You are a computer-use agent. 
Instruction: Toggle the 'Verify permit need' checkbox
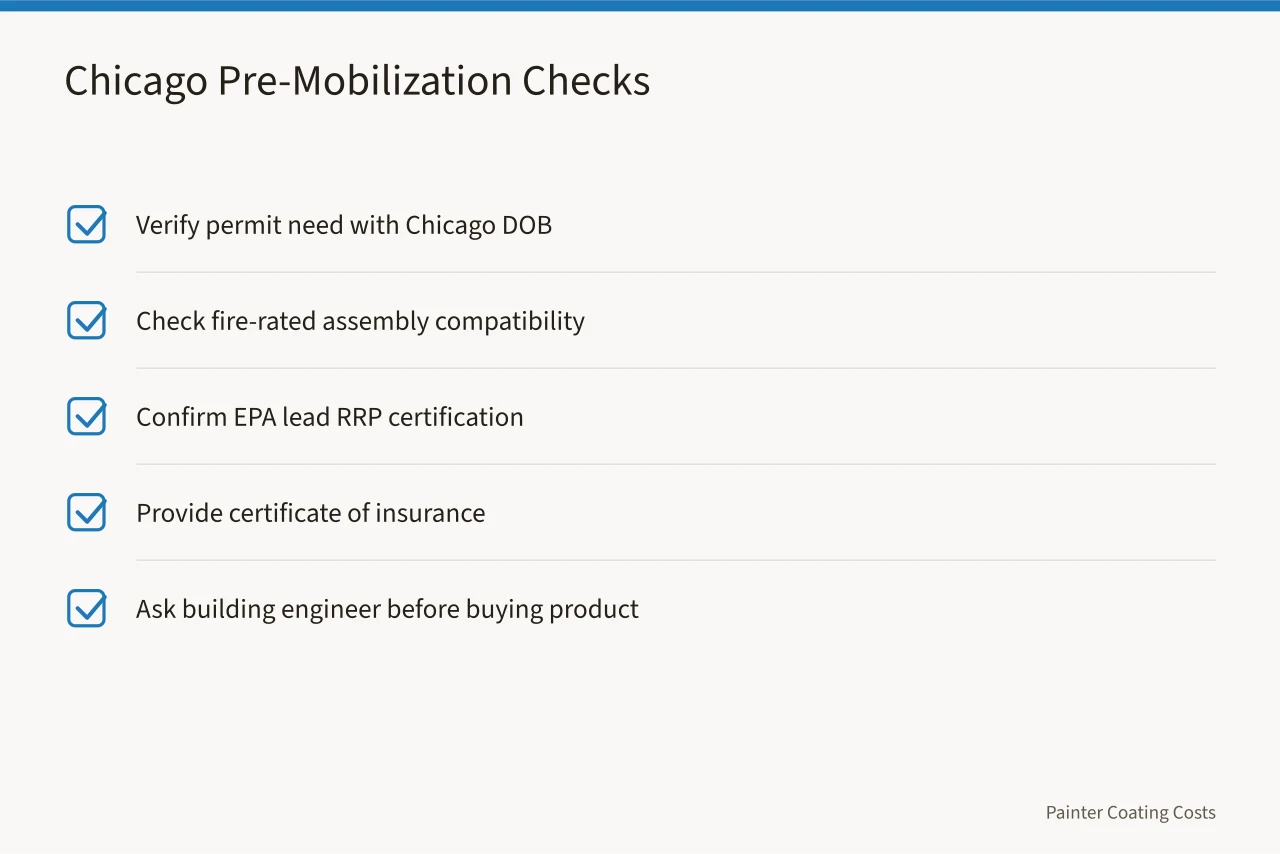point(87,224)
